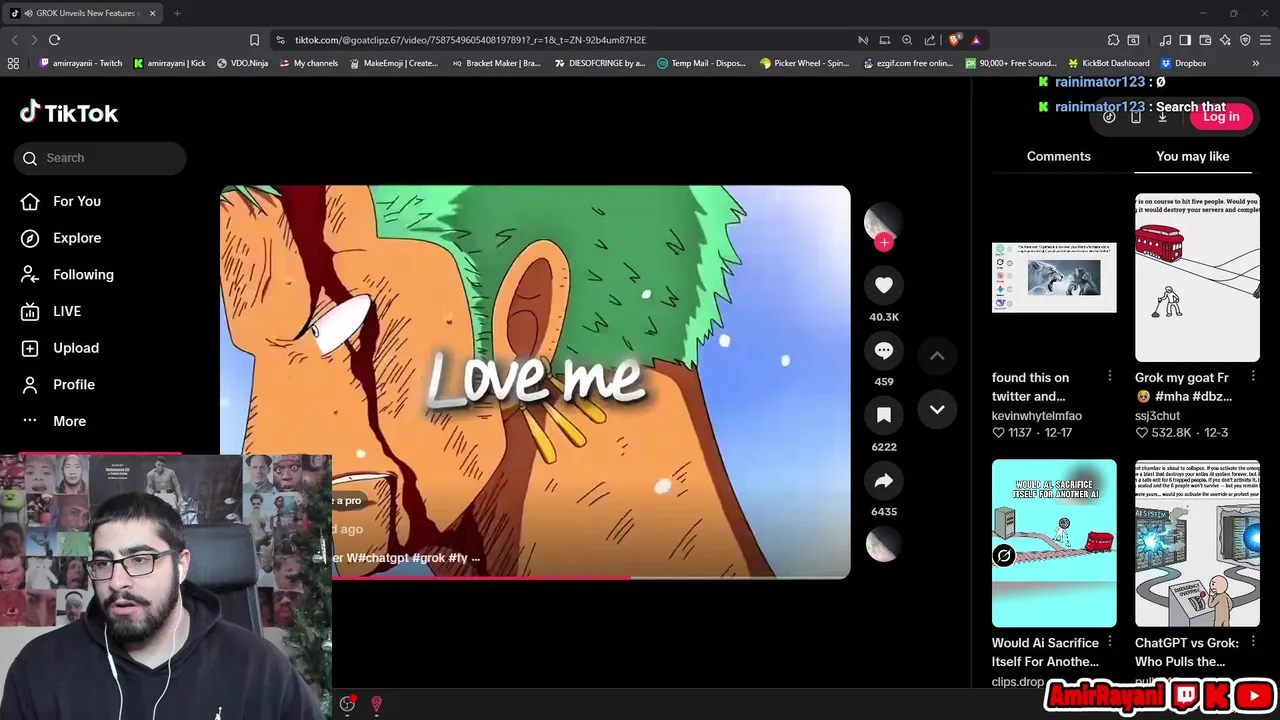Open browser zoom magnifier icon
Image resolution: width=1280 pixels, height=720 pixels.
[x=907, y=40]
